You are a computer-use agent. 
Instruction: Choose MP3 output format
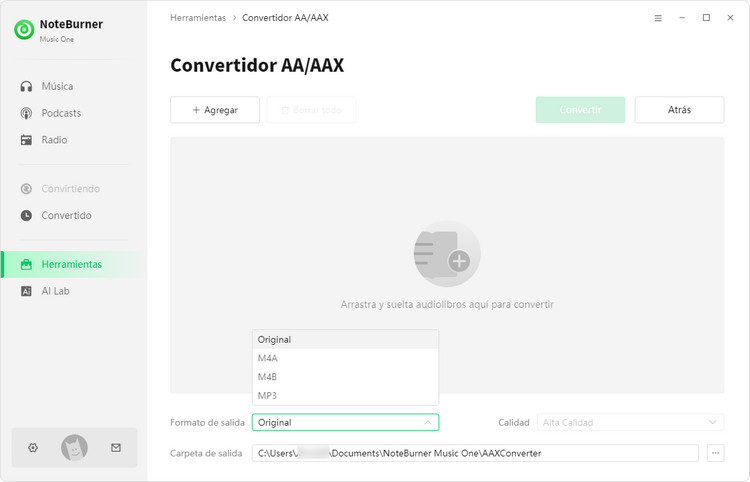(345, 395)
